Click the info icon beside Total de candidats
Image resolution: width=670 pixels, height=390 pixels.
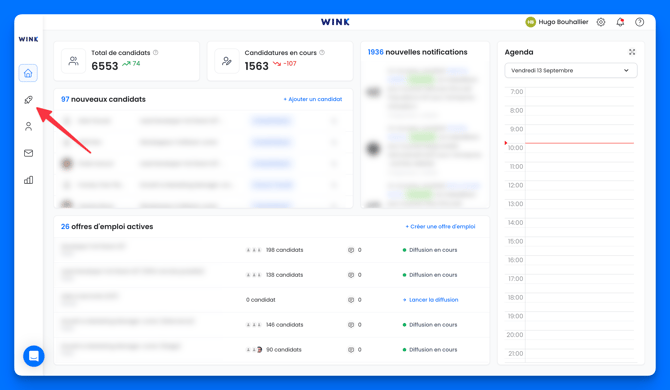click(x=156, y=53)
